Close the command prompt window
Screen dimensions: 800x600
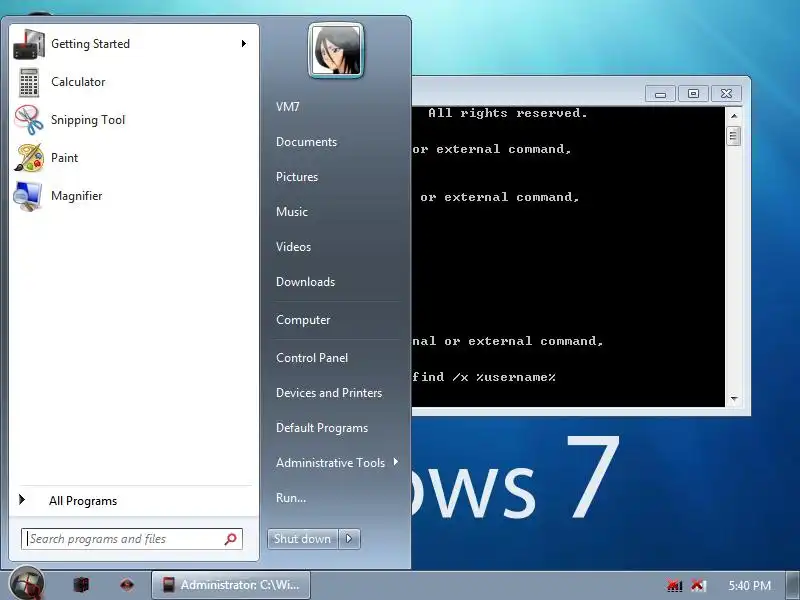726,94
